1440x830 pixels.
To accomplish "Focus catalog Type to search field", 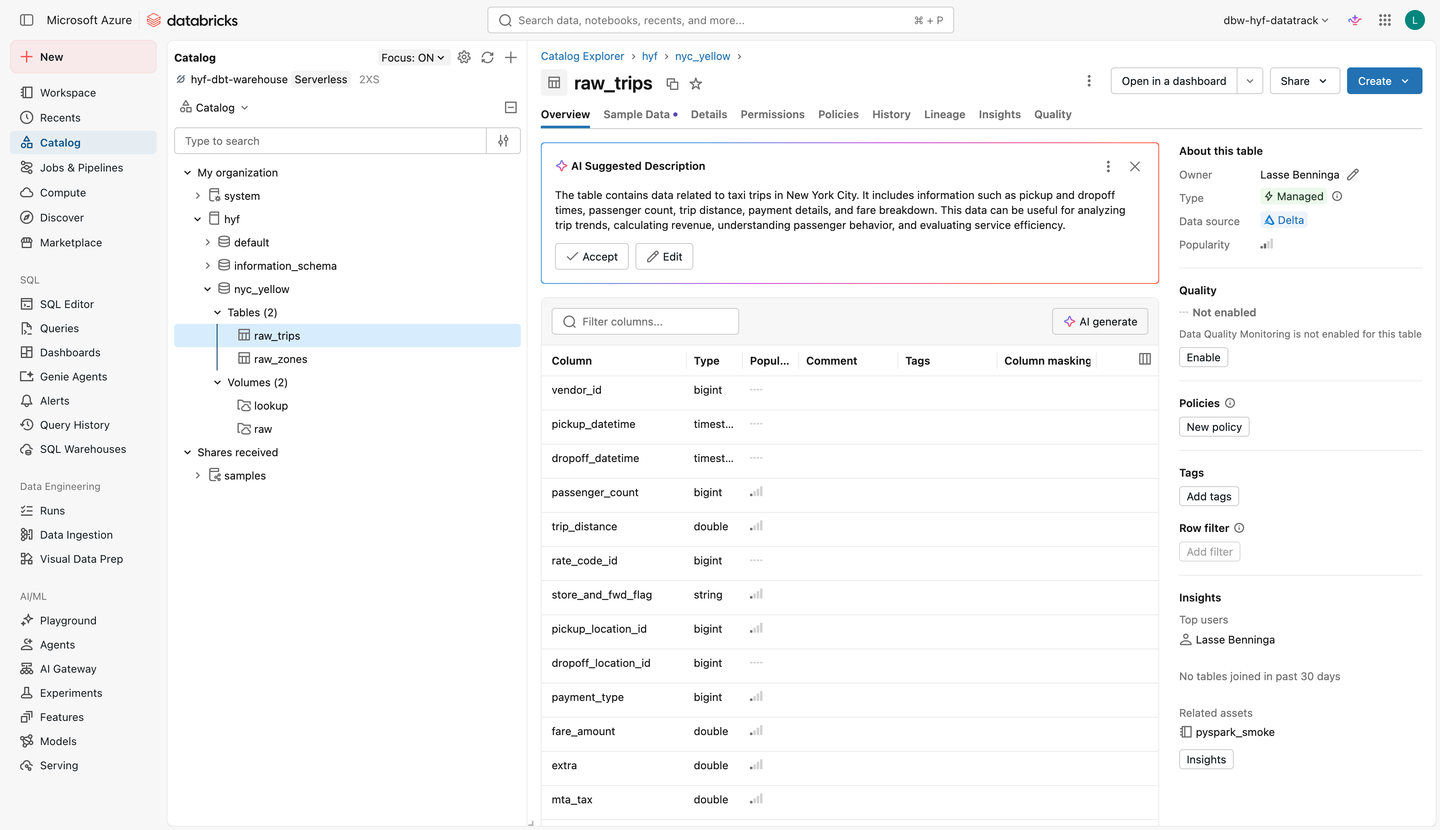I will (x=331, y=141).
